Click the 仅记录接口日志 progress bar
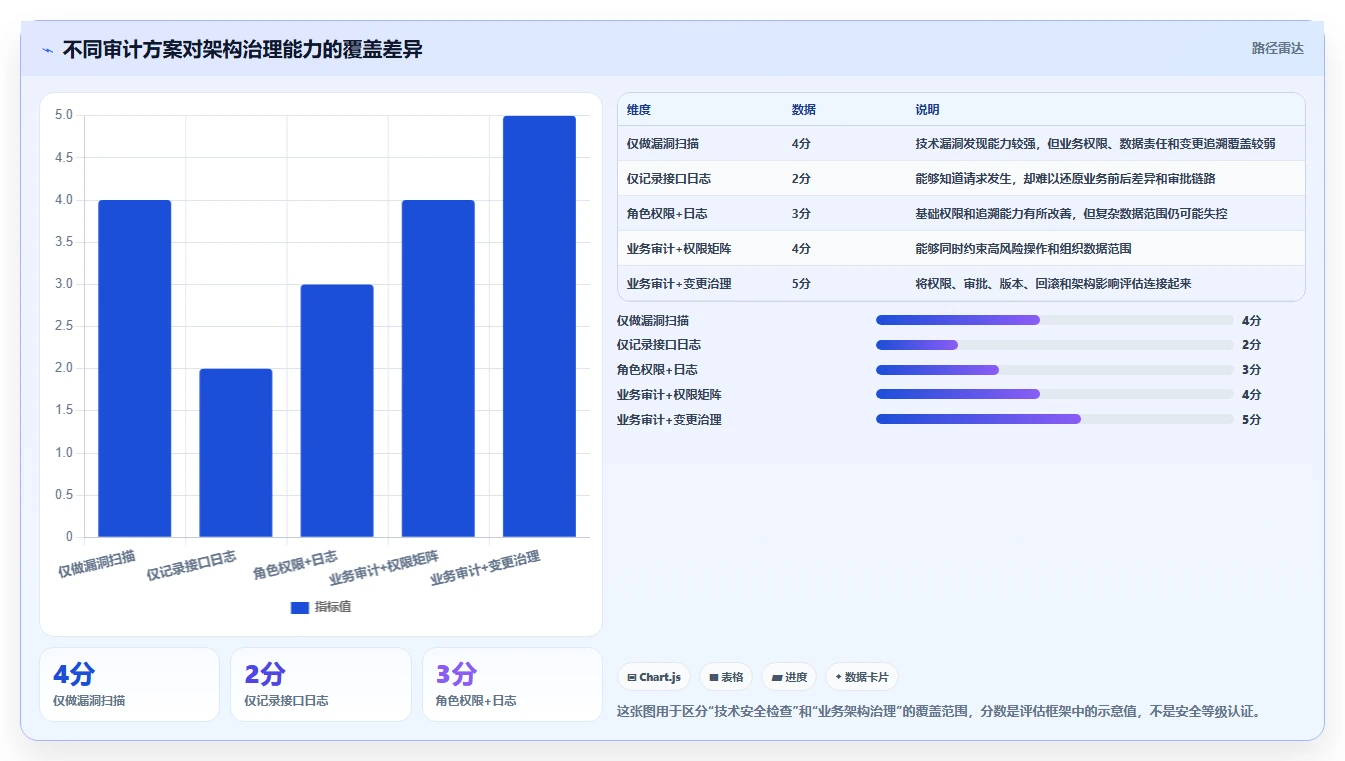The height and width of the screenshot is (761, 1345). point(1054,345)
